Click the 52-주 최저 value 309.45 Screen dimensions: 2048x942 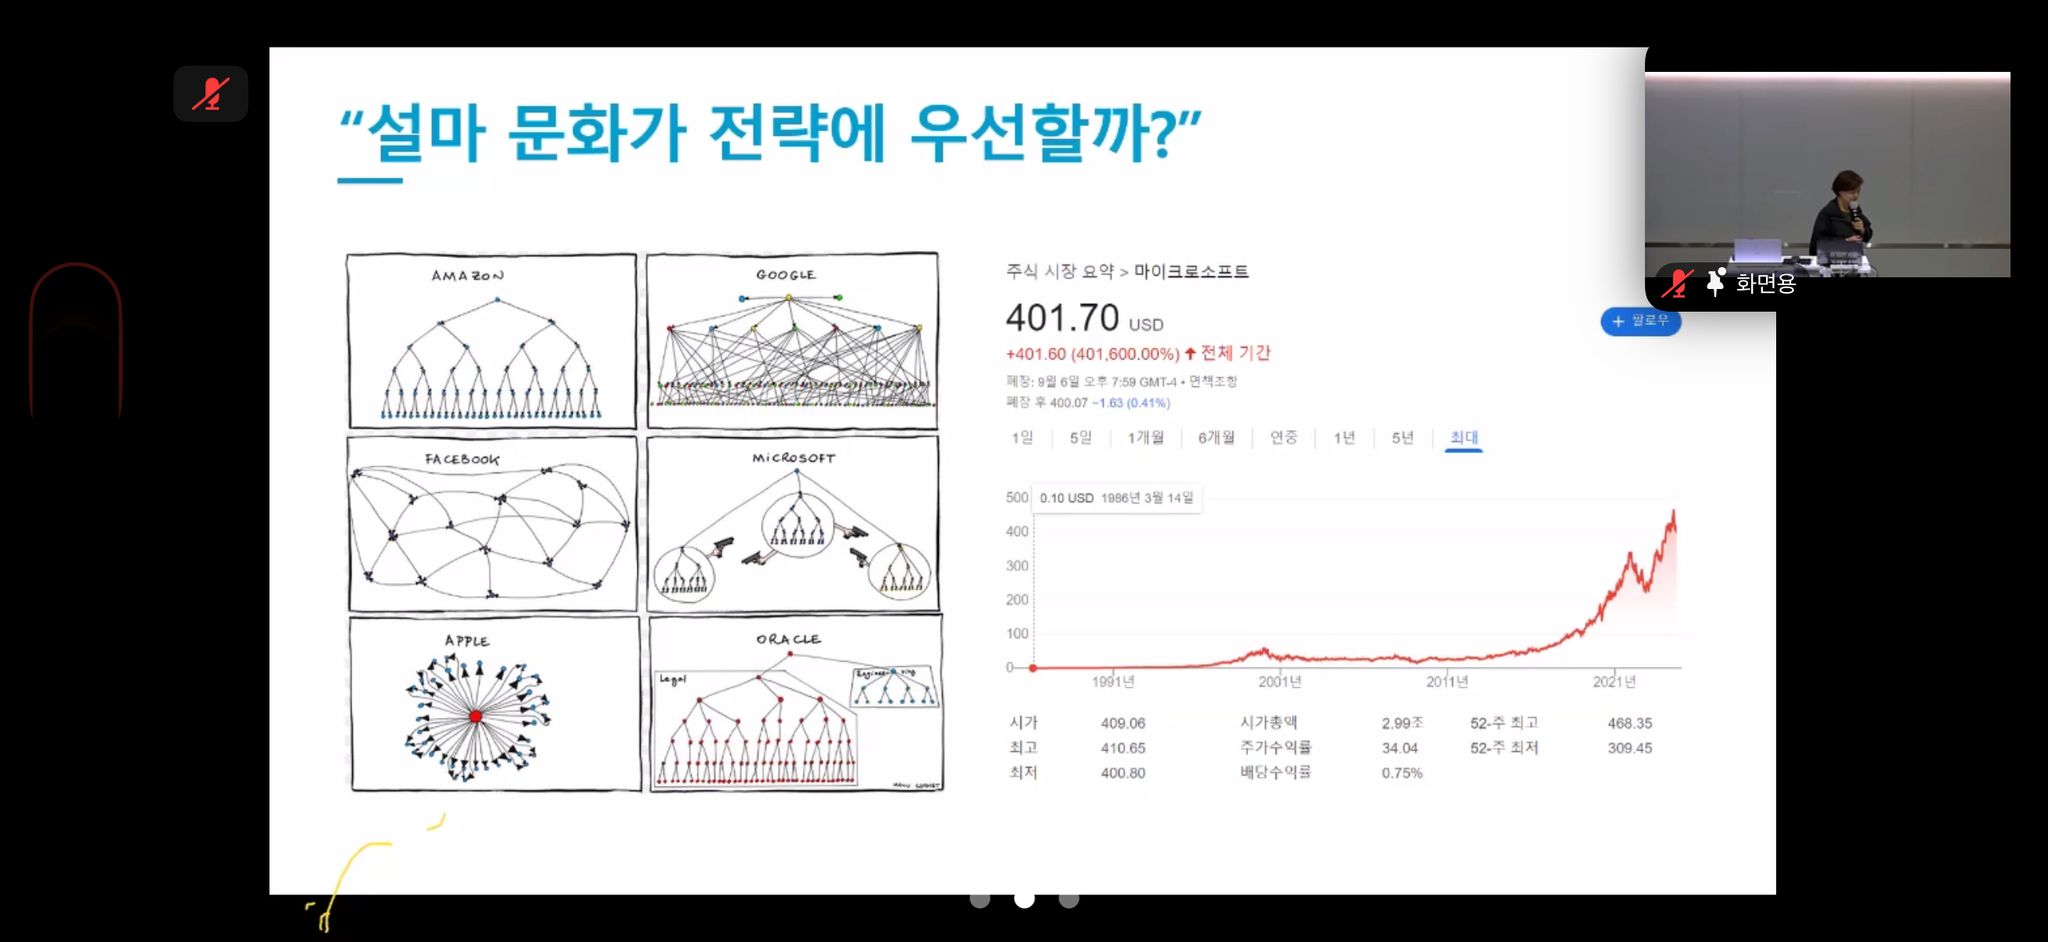1630,748
